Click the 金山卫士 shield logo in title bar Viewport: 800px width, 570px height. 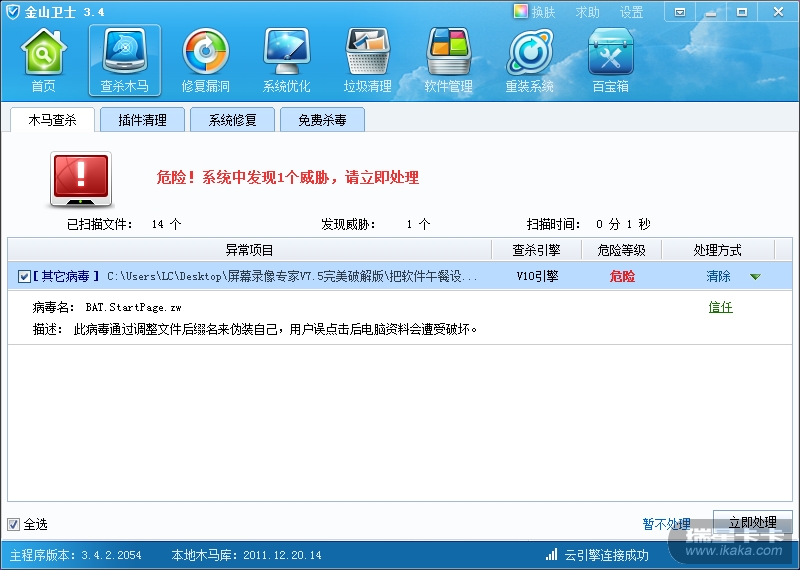pyautogui.click(x=13, y=12)
